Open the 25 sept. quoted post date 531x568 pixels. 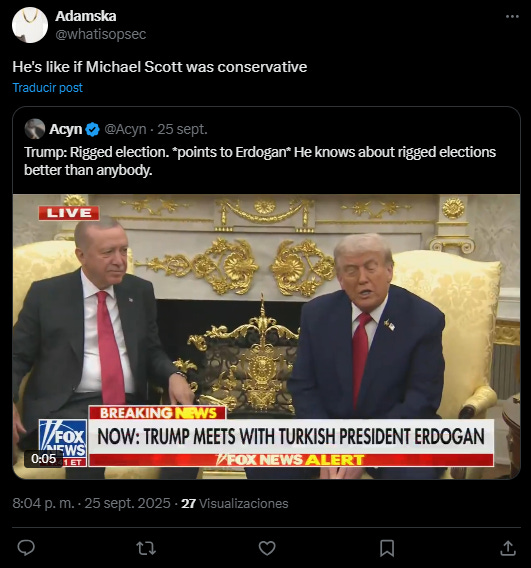point(182,129)
